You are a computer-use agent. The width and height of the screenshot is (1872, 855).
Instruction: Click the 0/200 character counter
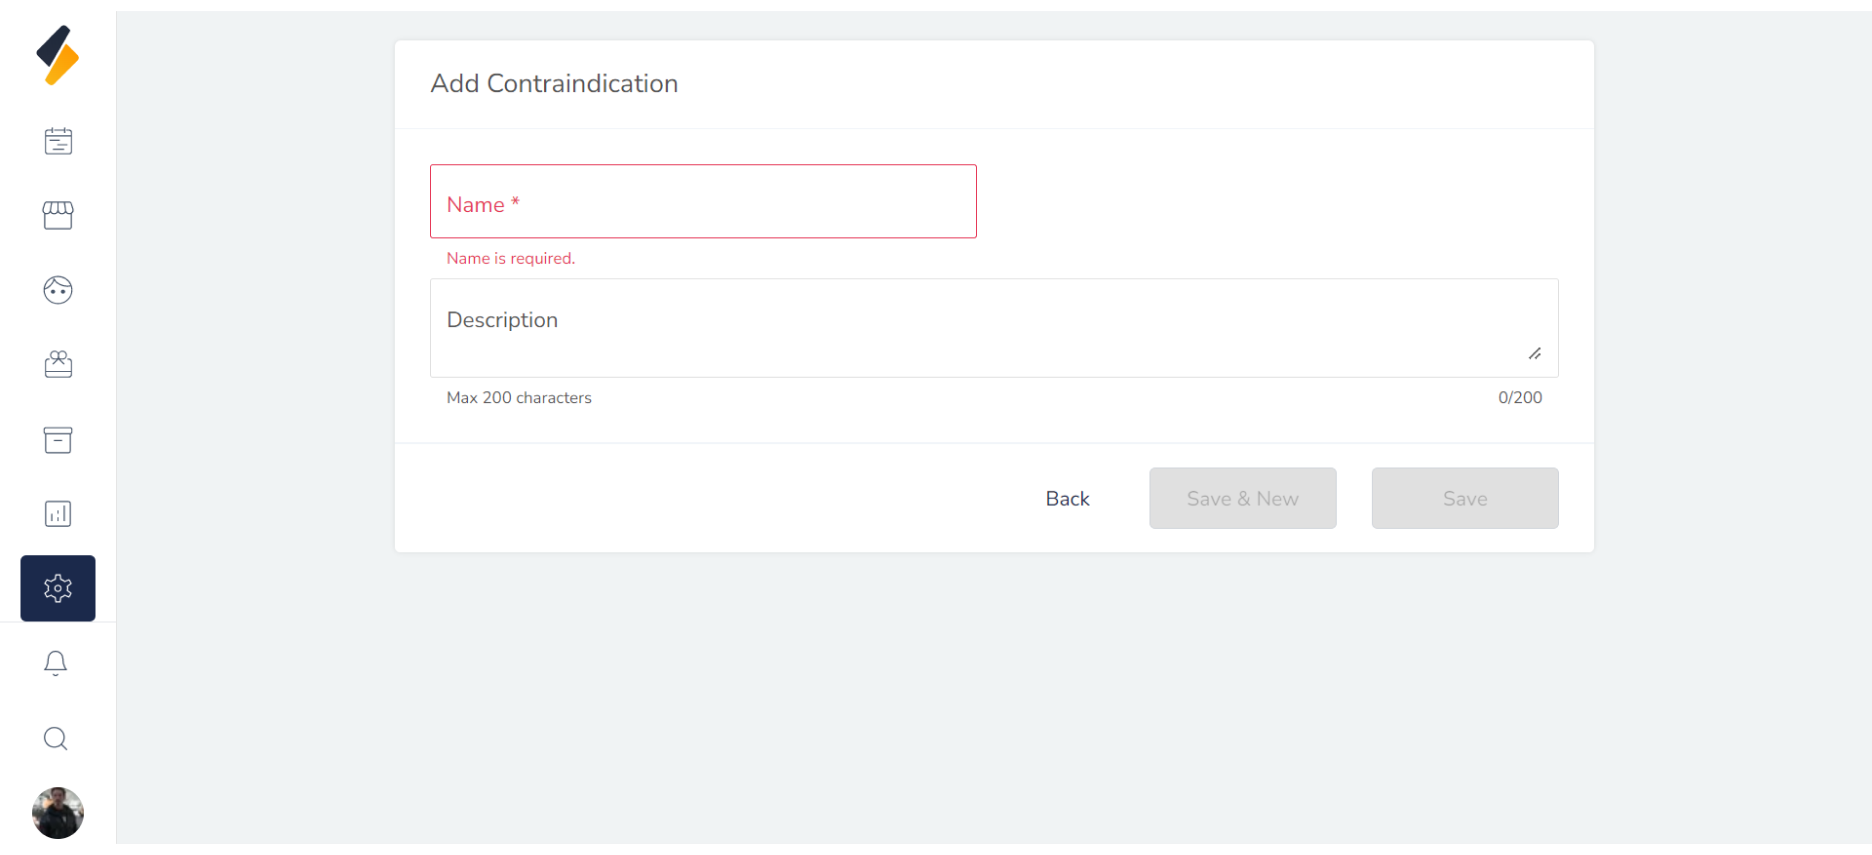[x=1519, y=398]
